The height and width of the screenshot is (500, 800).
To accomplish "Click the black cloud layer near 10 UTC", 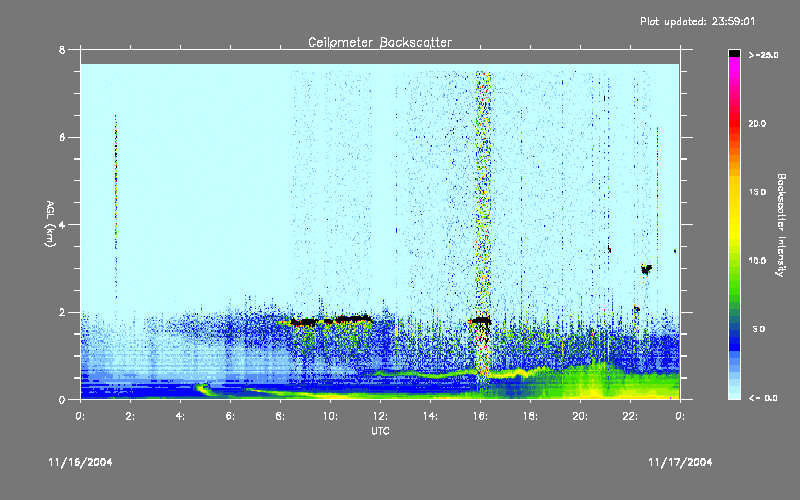I will tap(332, 320).
